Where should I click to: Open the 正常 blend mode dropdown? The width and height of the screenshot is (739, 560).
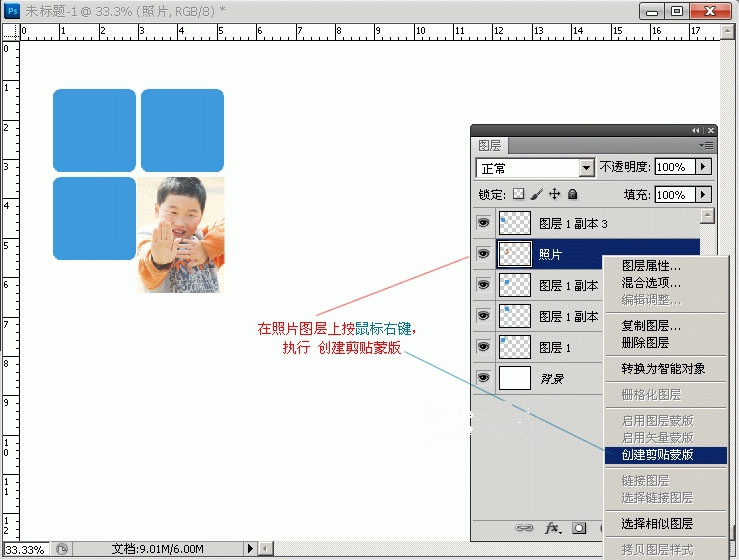click(586, 168)
